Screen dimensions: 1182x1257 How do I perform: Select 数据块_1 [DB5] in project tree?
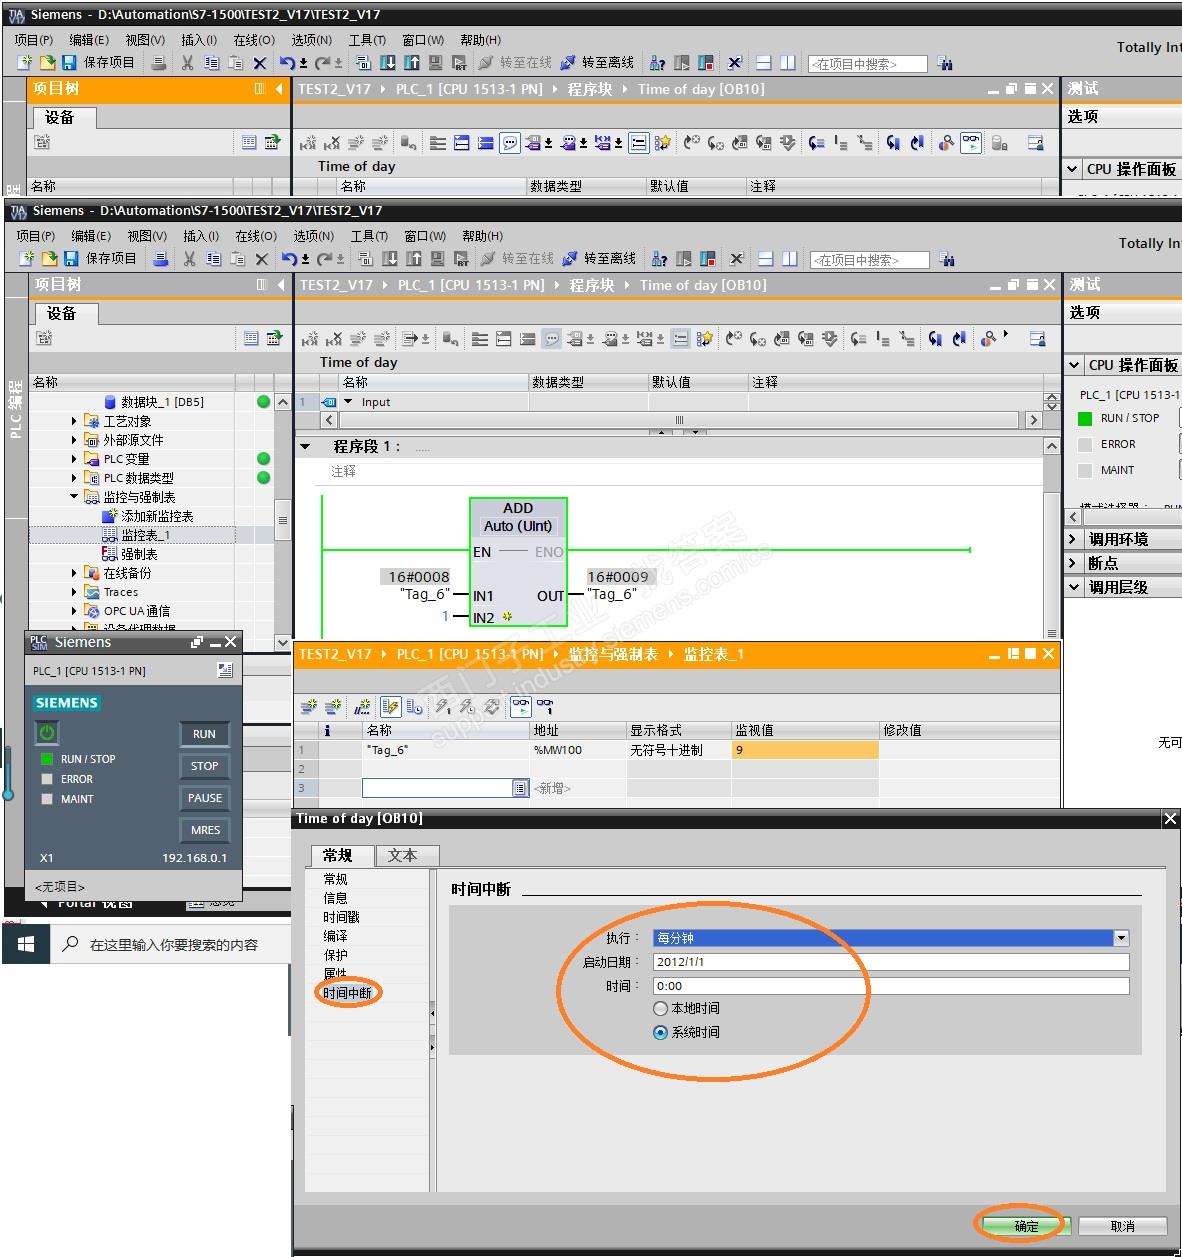point(162,402)
